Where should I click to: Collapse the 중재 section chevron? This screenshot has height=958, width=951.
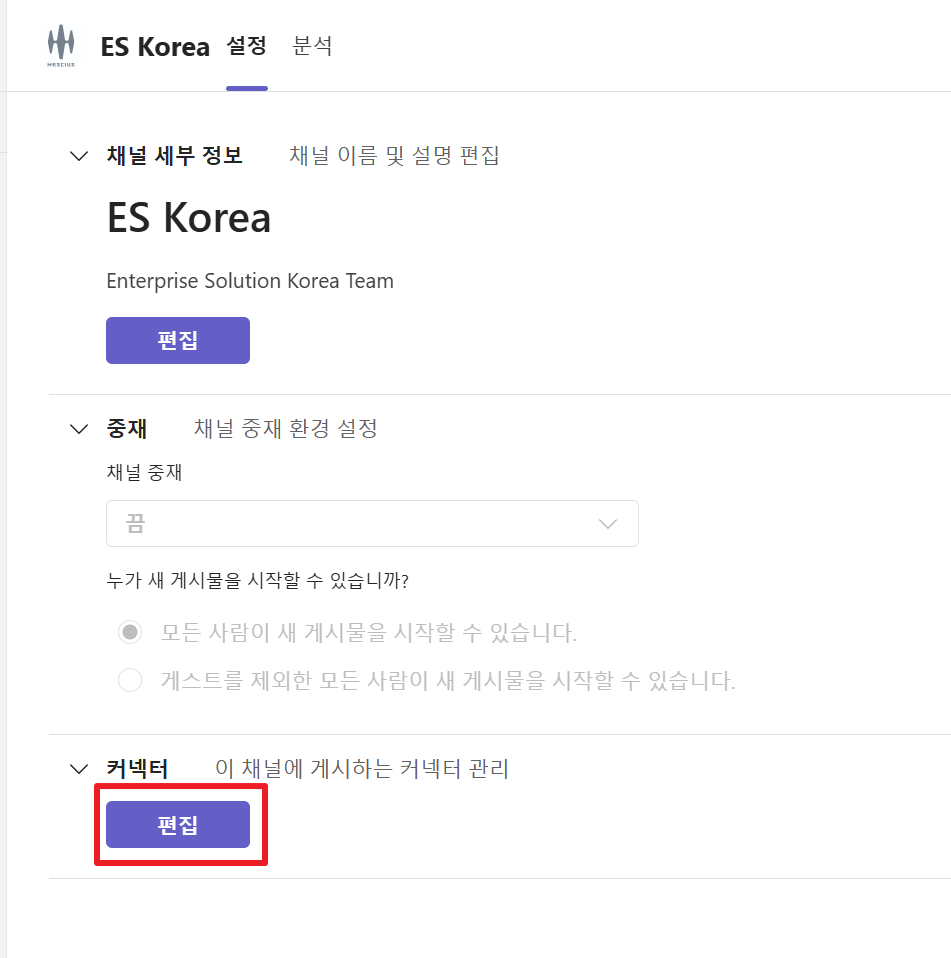click(x=79, y=429)
